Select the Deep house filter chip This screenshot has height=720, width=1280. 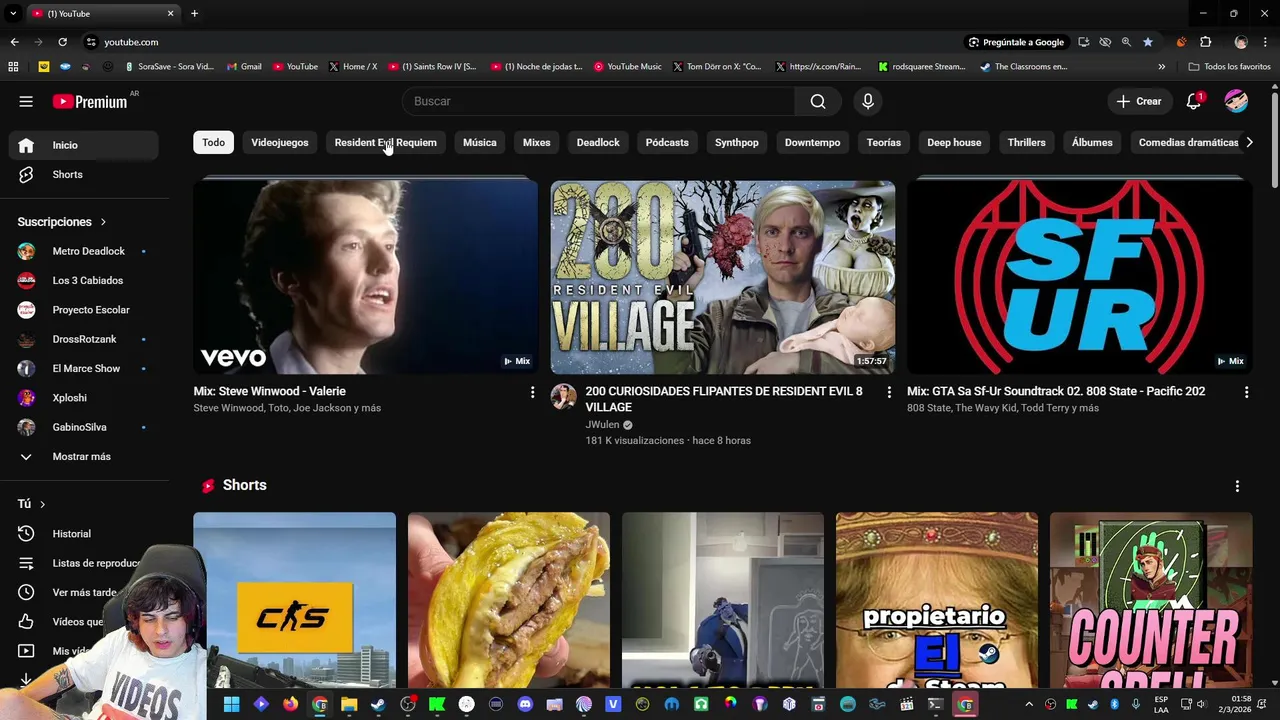(x=954, y=142)
